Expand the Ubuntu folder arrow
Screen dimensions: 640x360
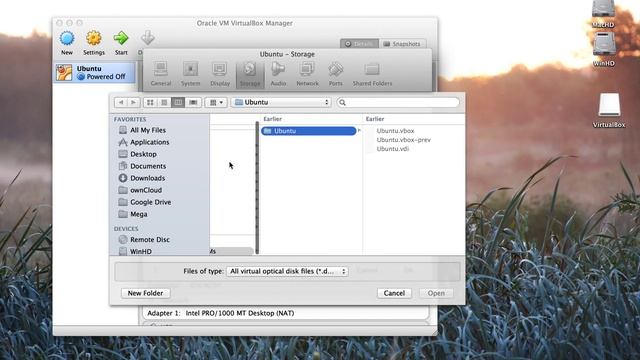click(x=359, y=131)
